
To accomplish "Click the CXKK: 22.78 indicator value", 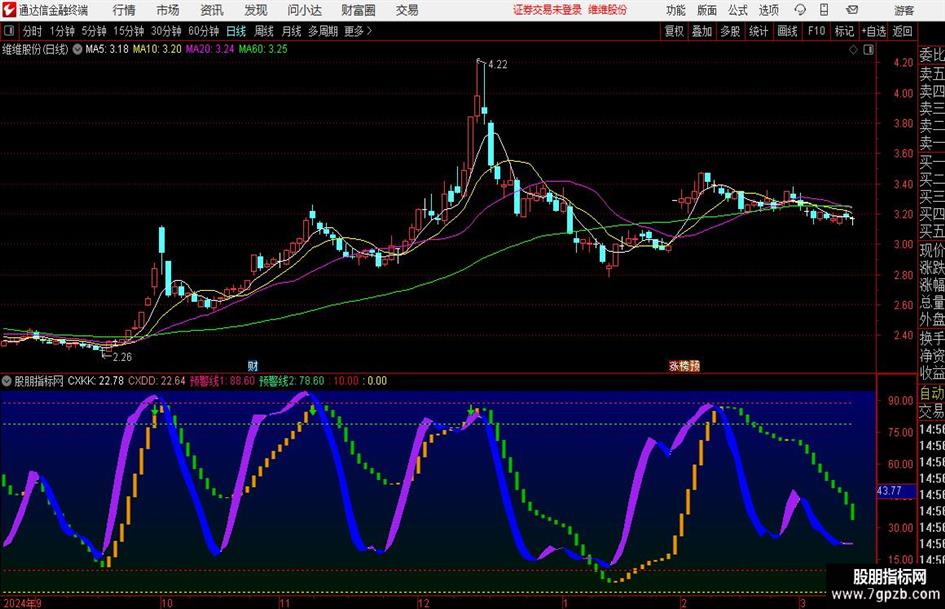I will 95,381.
